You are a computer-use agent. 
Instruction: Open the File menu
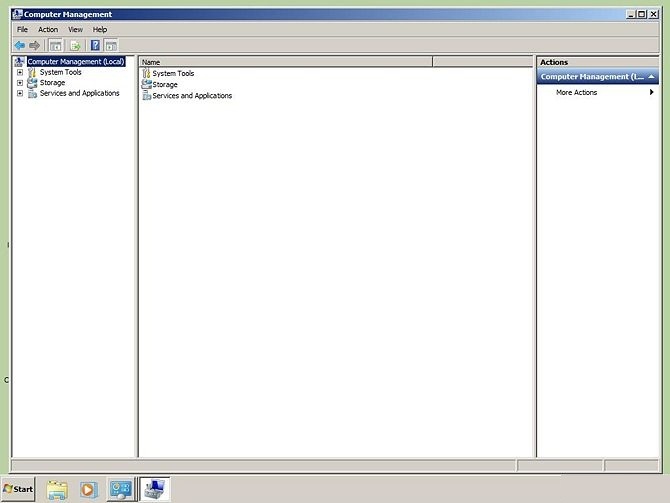pyautogui.click(x=22, y=30)
